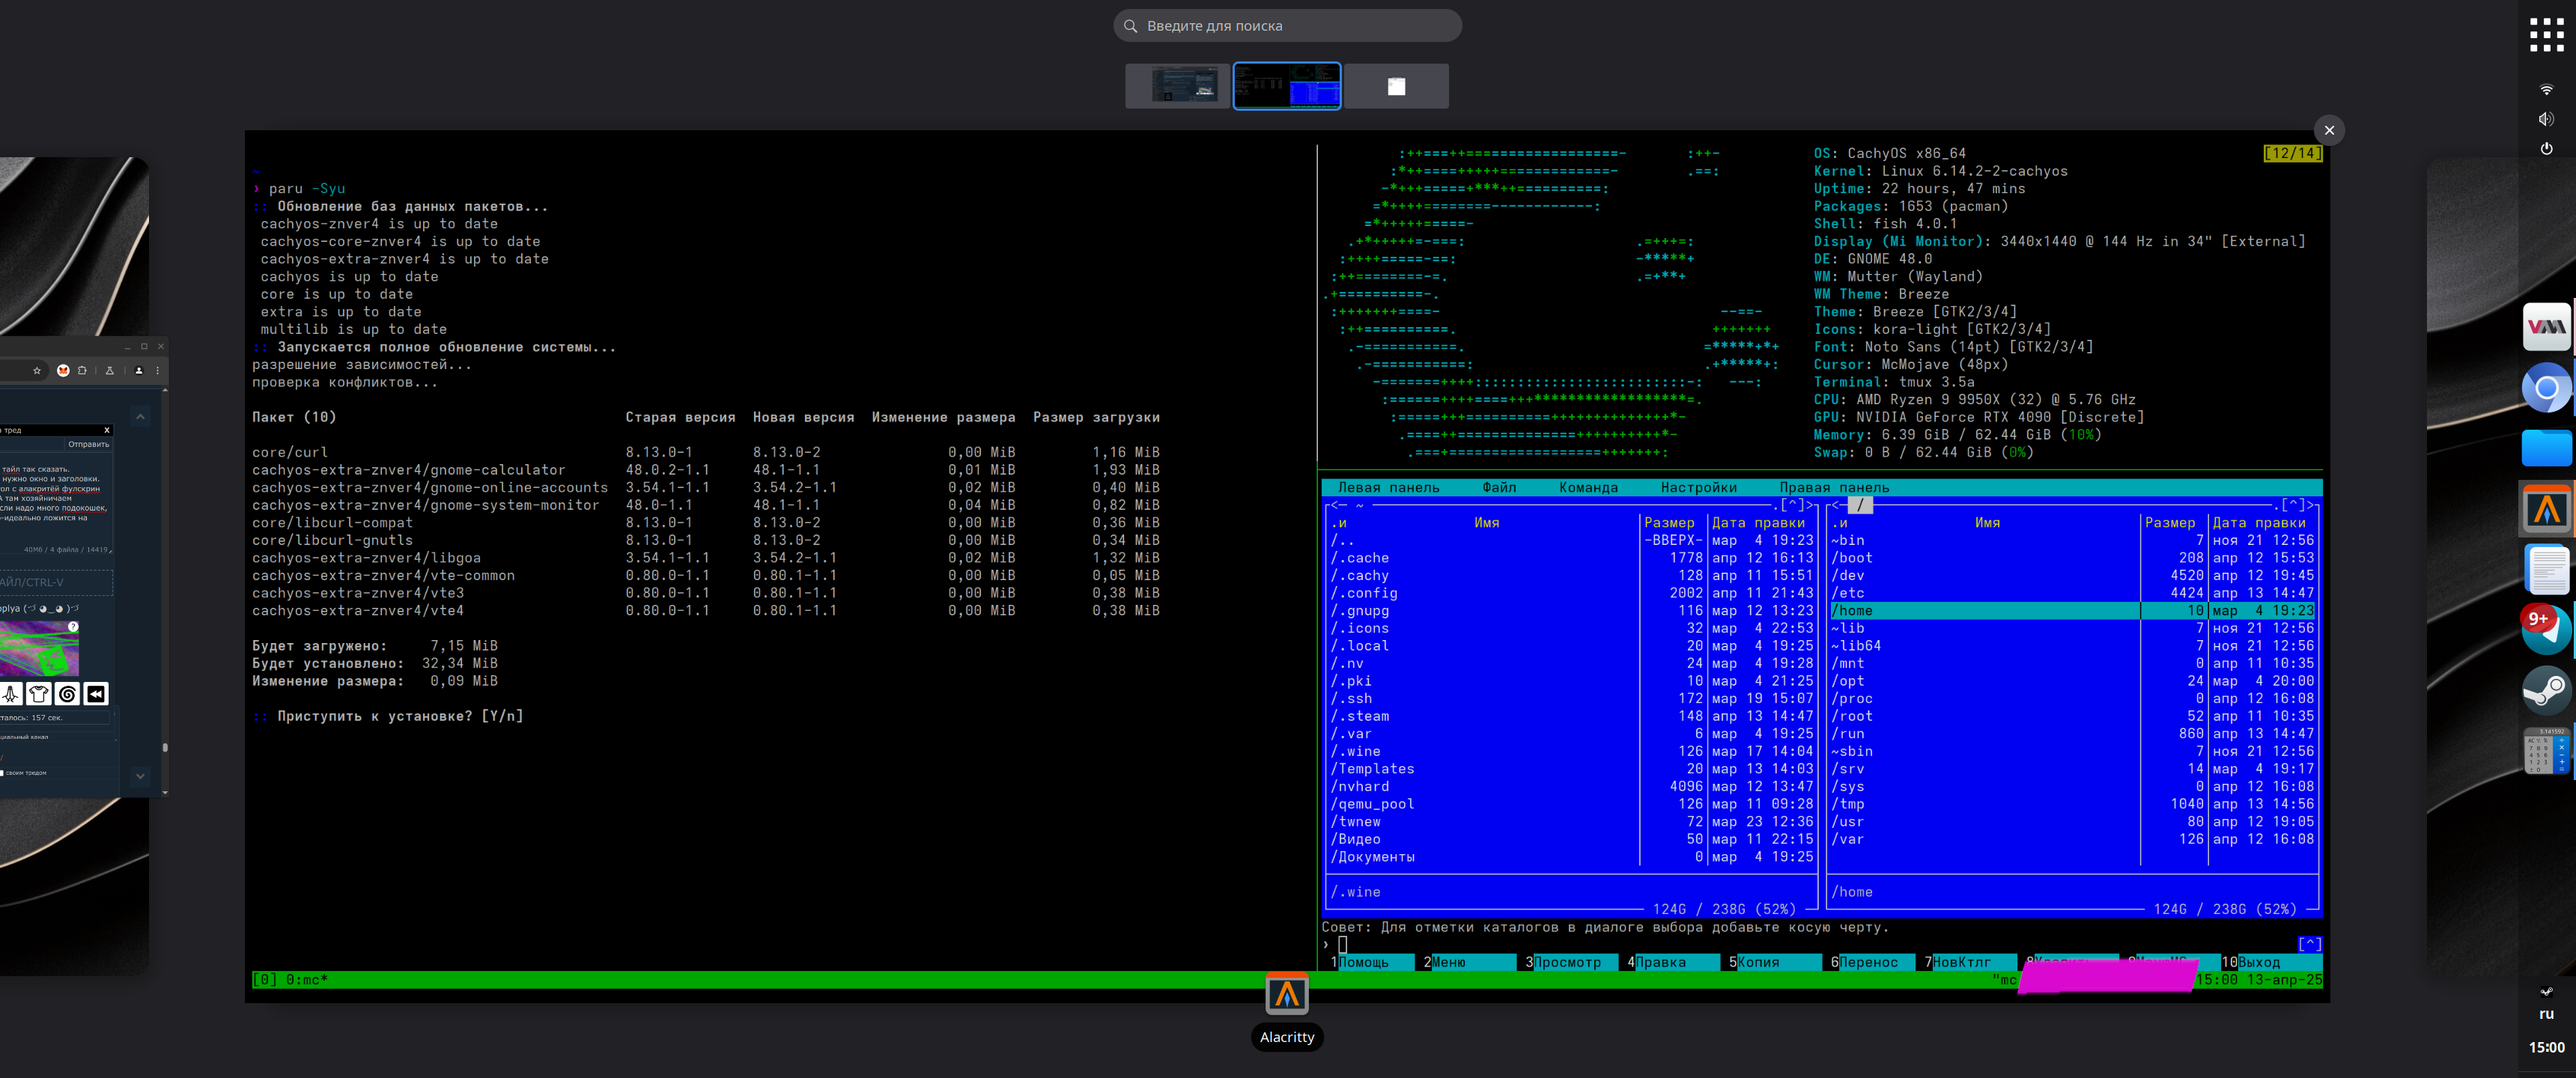The image size is (2576, 1078).
Task: Open Chromium from the dock
Action: (x=2546, y=388)
